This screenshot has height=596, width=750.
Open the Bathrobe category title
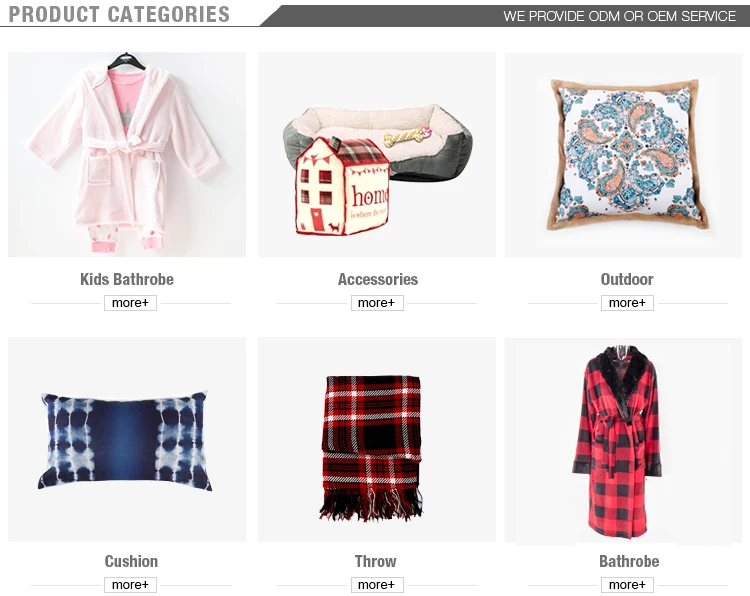point(629,561)
